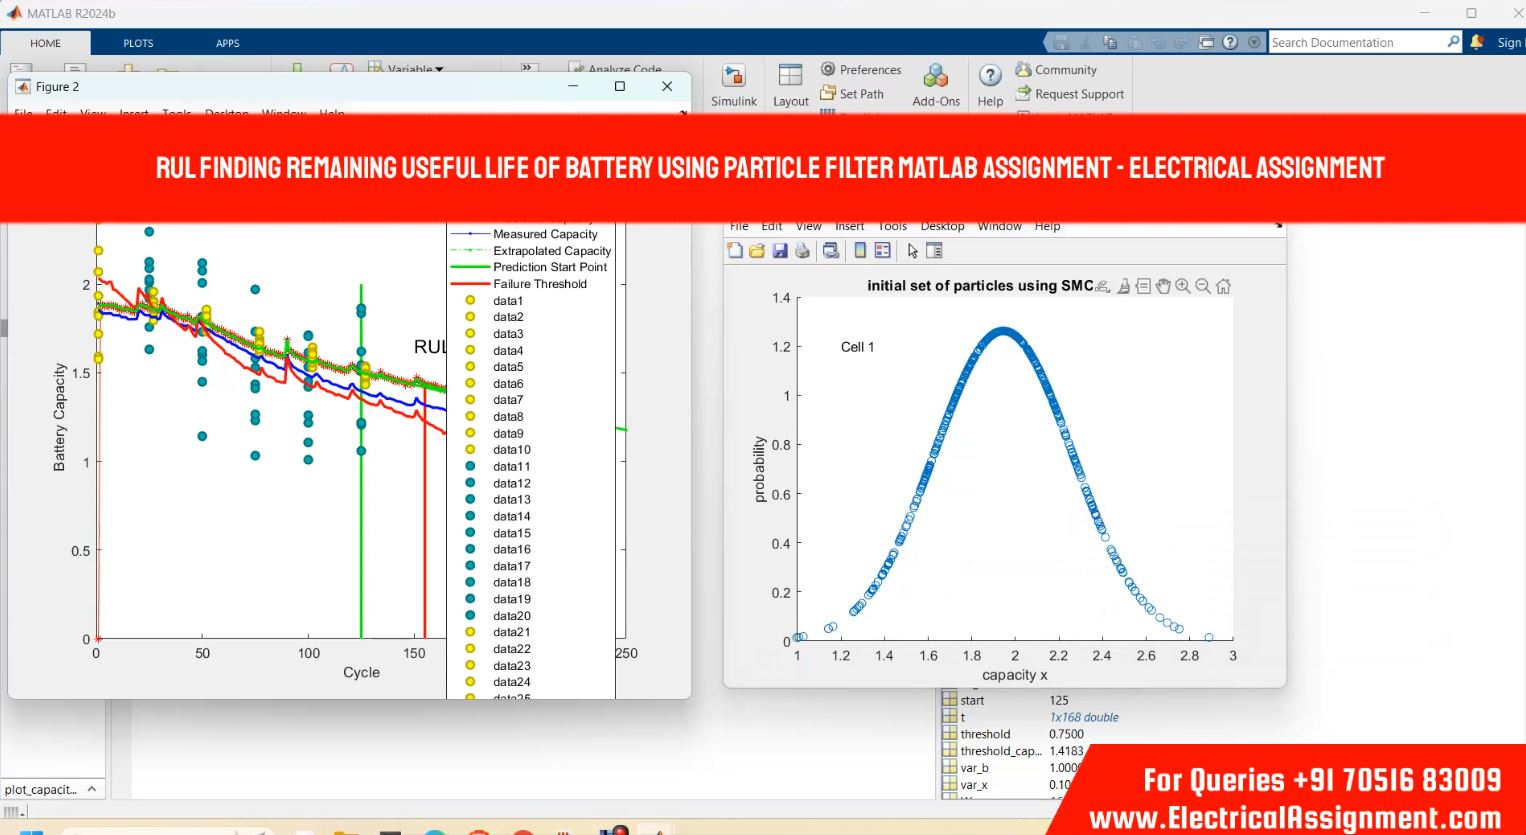This screenshot has width=1526, height=835.
Task: Select the Zoom In axes tool
Action: point(1183,286)
